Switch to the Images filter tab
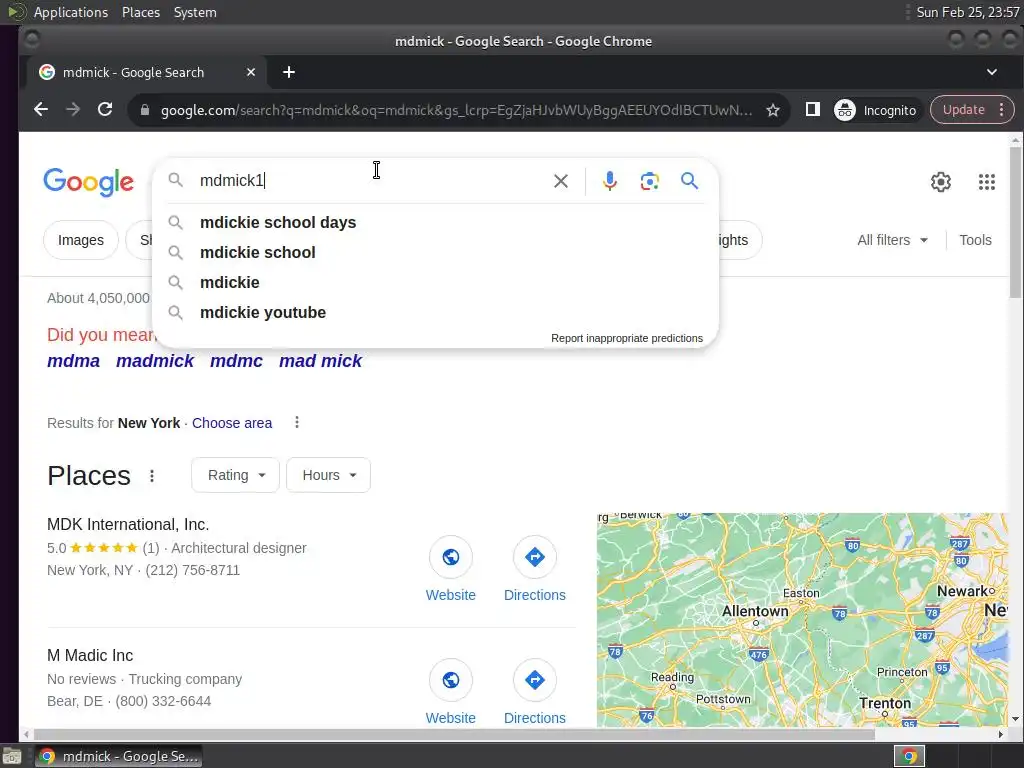Screen dimensions: 1024x768 click(81, 240)
